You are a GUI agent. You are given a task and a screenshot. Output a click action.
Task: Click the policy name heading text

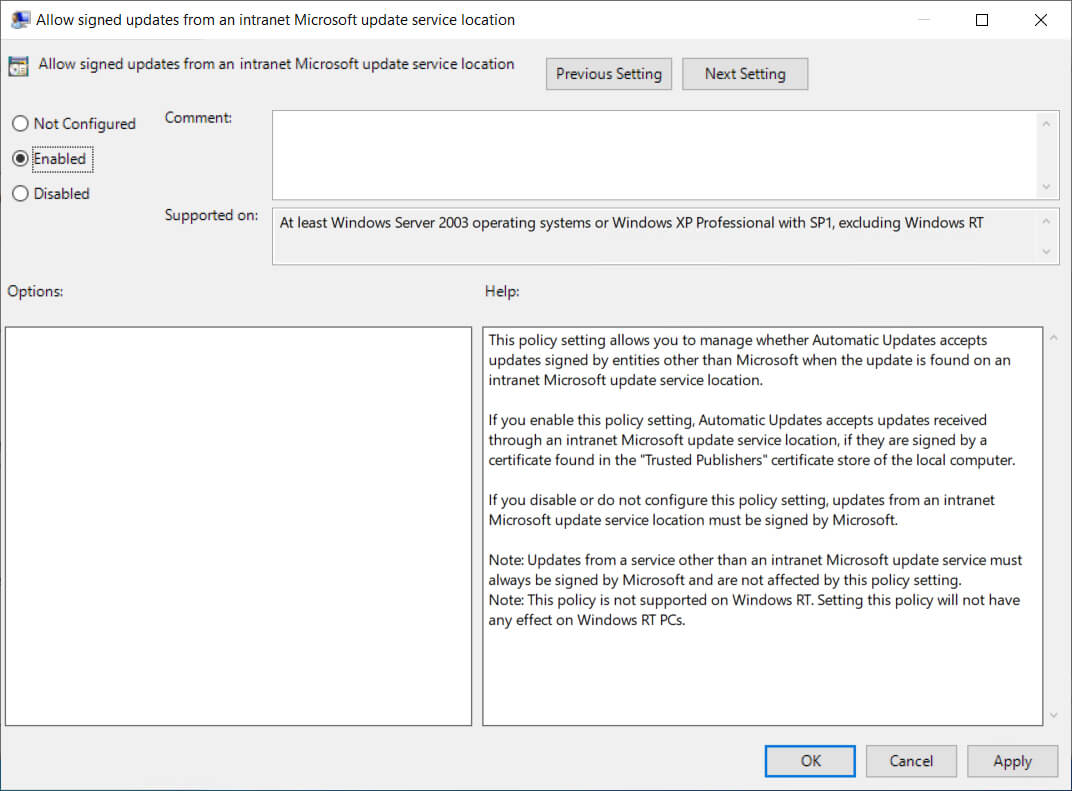coord(276,64)
